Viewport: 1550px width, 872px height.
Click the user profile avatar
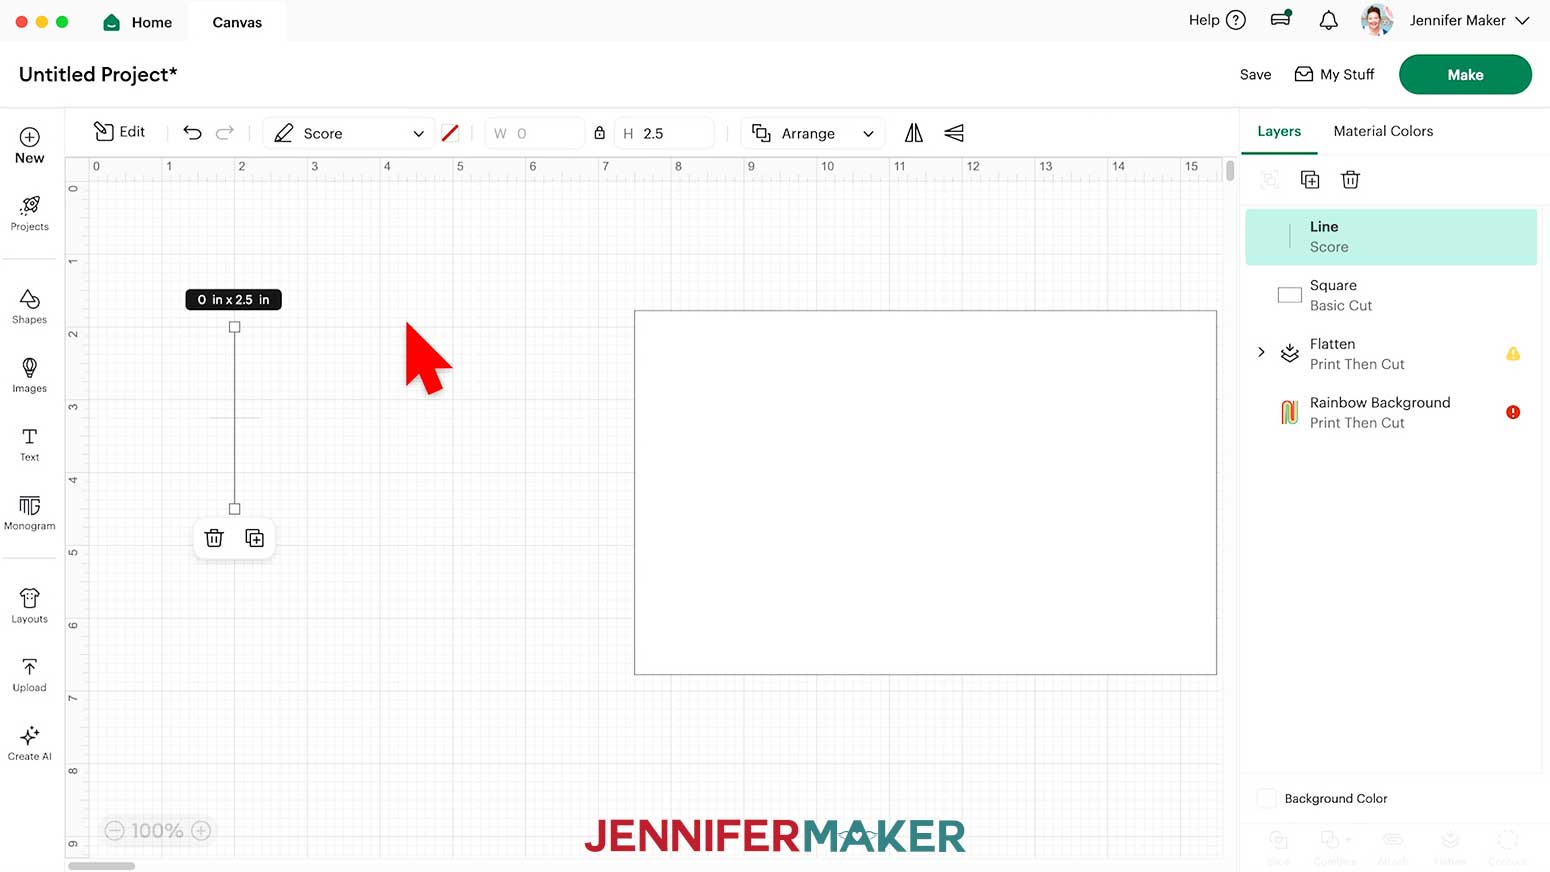pyautogui.click(x=1377, y=20)
